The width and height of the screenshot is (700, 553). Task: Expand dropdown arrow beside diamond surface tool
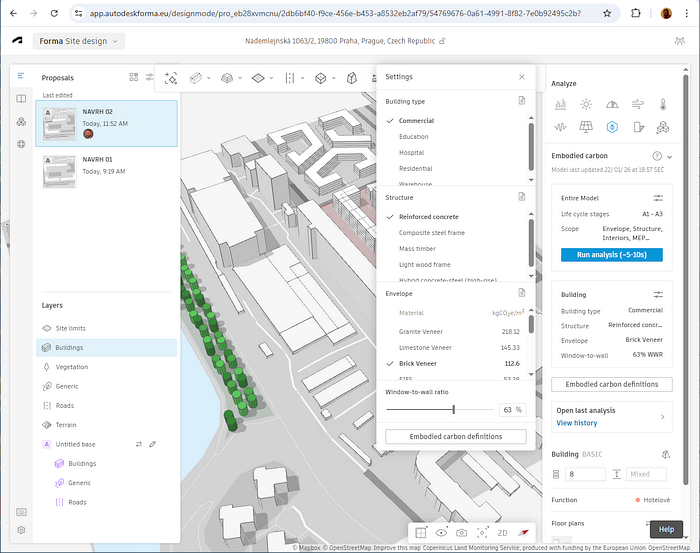tap(271, 79)
